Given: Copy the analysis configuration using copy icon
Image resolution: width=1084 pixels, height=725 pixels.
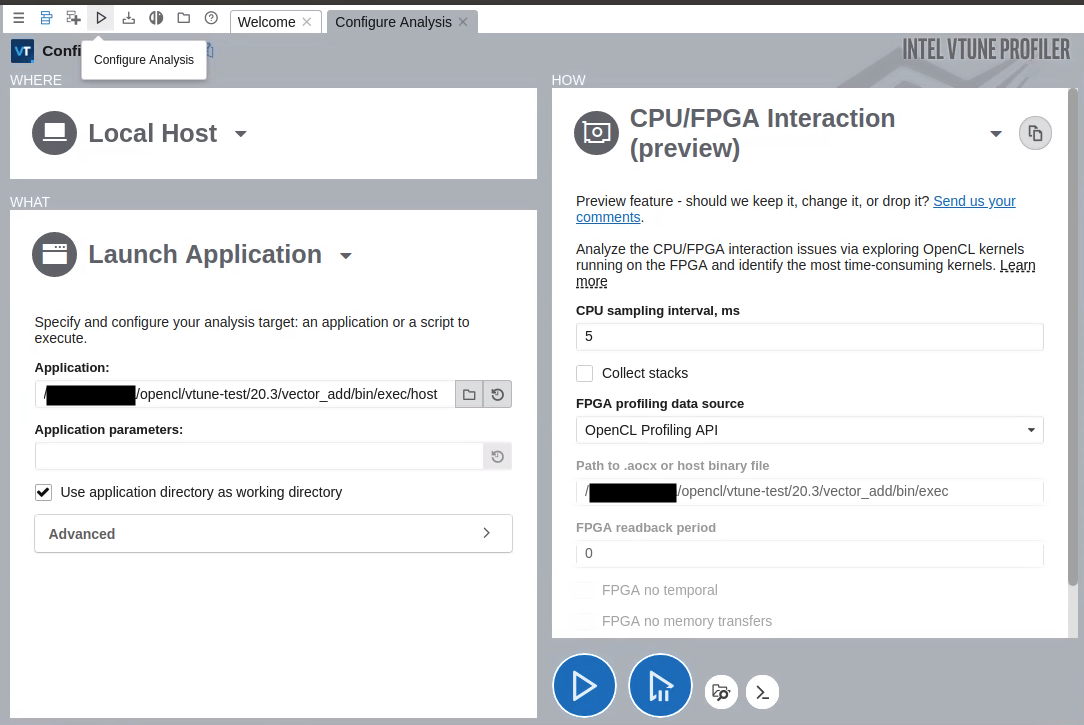Looking at the screenshot, I should 1035,133.
